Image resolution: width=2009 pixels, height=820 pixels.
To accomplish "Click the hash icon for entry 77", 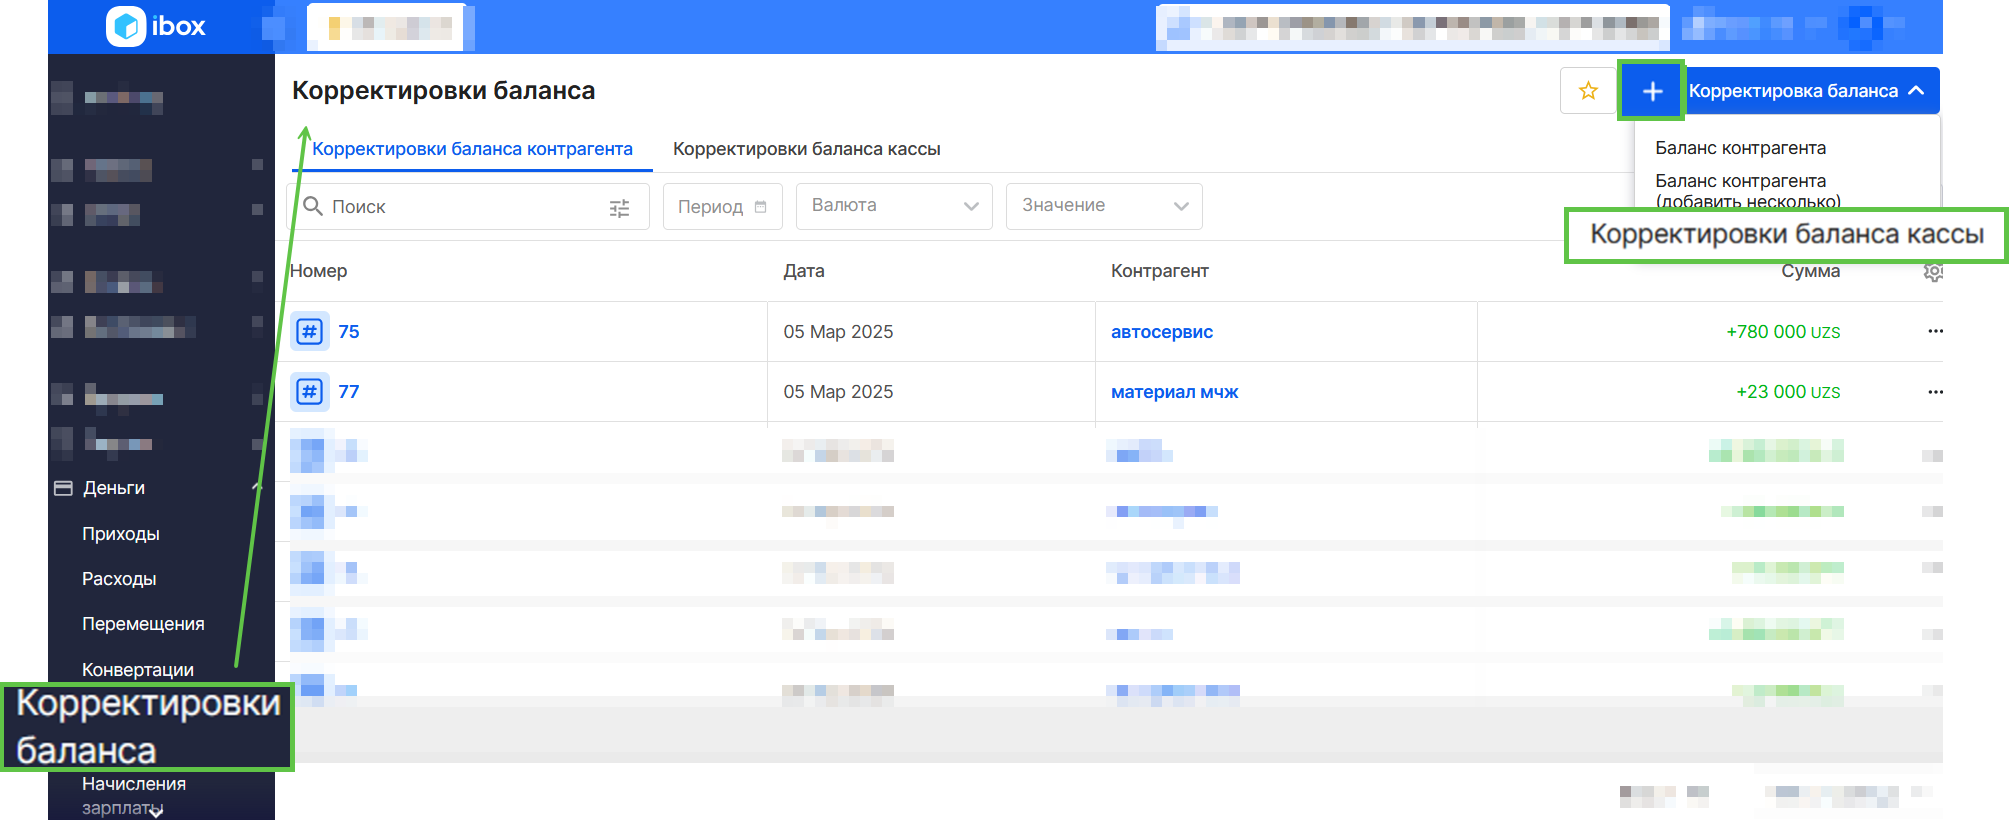I will click(x=310, y=392).
